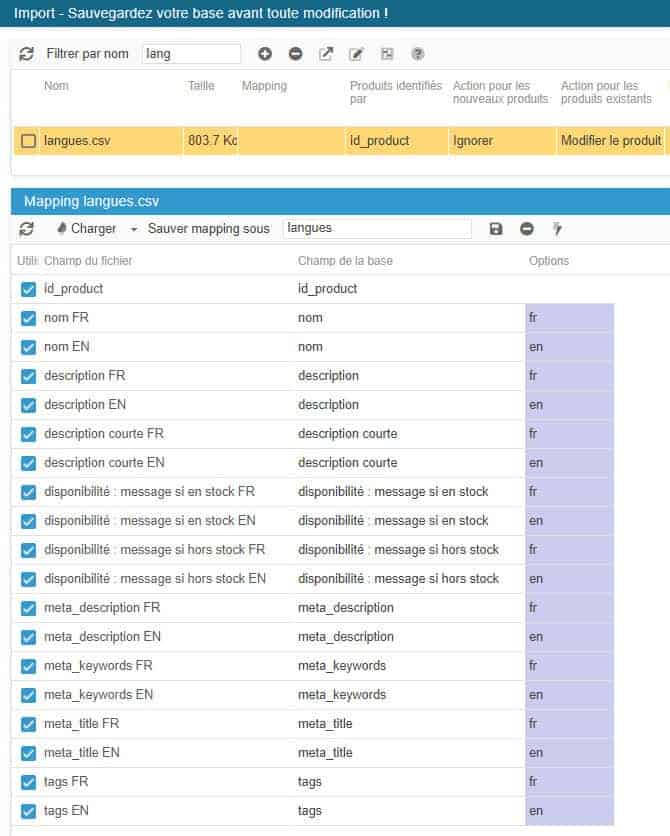
Task: Open the language option for meta_title FR
Action: (568, 723)
